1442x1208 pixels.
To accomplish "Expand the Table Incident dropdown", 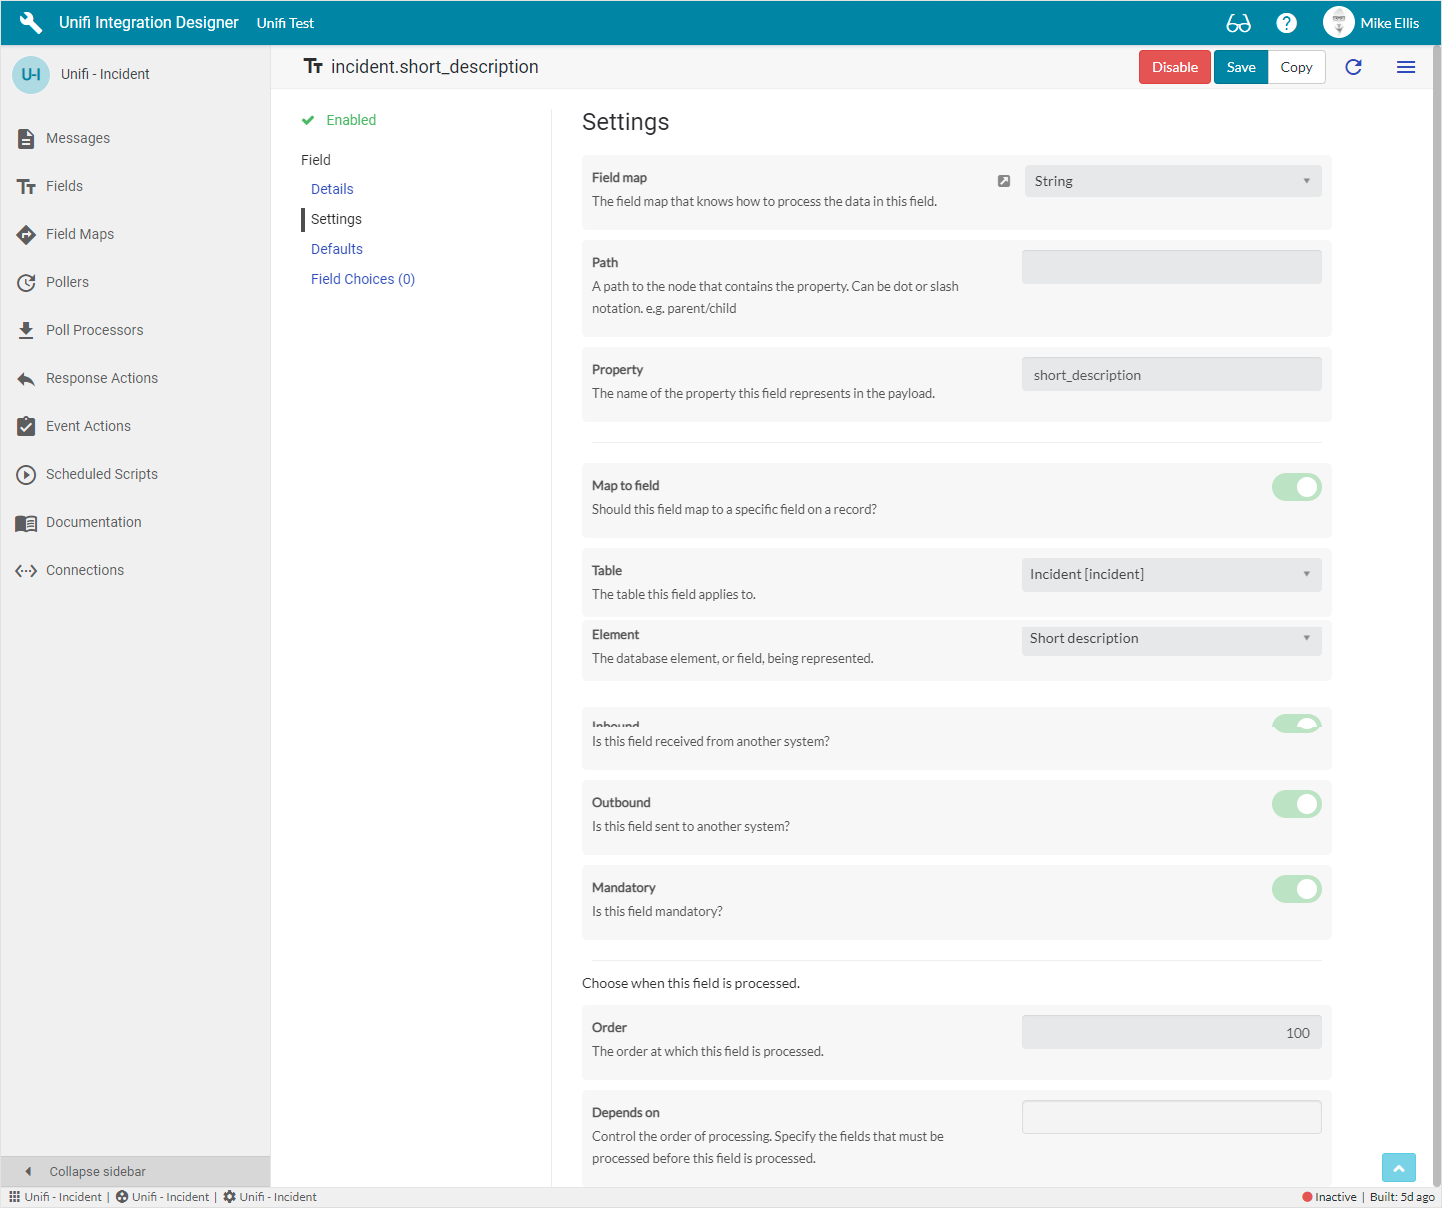I will point(1171,574).
